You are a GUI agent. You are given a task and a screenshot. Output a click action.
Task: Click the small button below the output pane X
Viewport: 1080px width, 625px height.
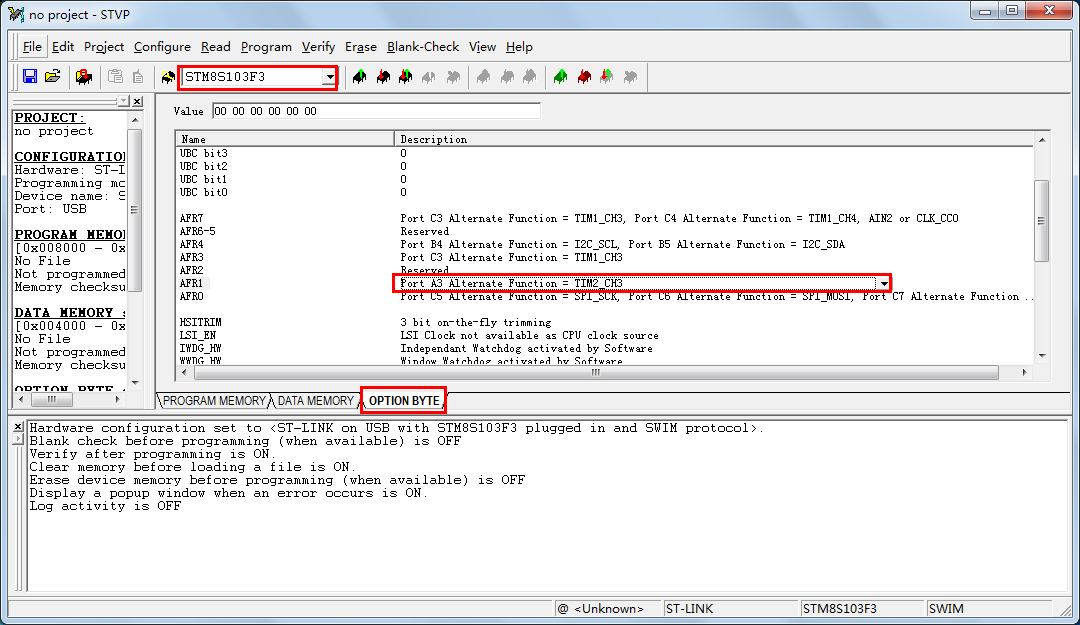click(x=18, y=439)
